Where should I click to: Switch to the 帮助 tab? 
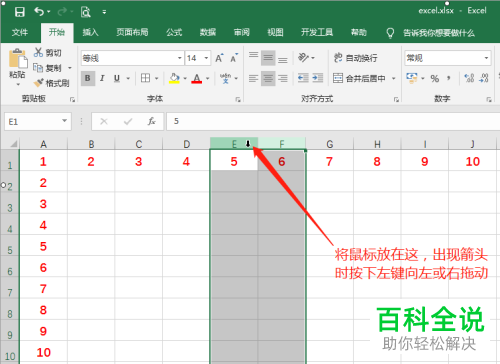pos(359,32)
